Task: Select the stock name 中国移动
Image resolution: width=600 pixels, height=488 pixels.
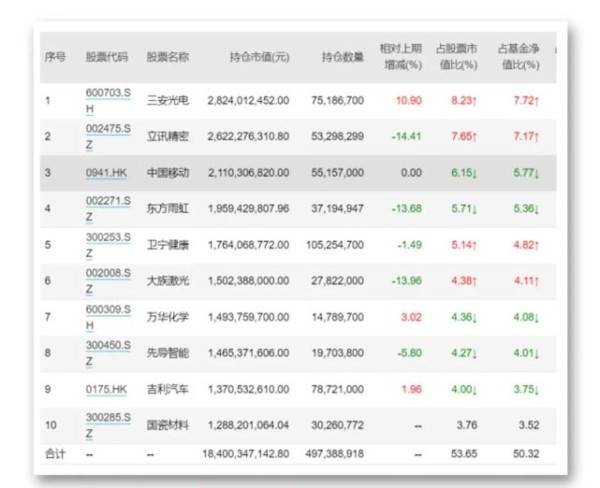Action: [x=168, y=173]
